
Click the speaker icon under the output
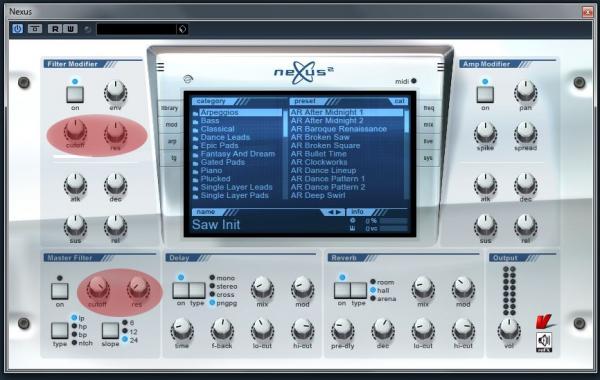(544, 341)
